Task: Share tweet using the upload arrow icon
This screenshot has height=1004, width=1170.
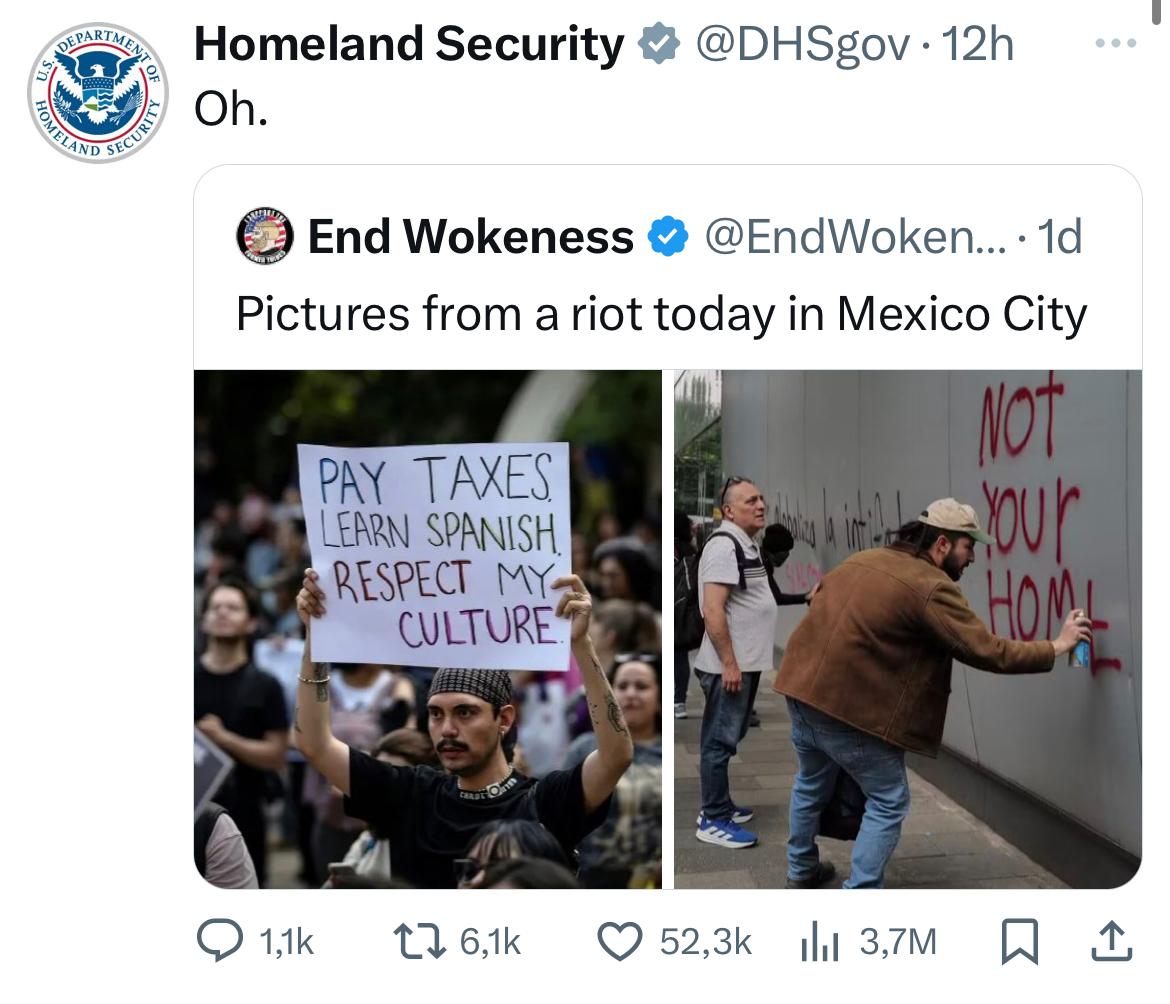Action: click(1112, 941)
